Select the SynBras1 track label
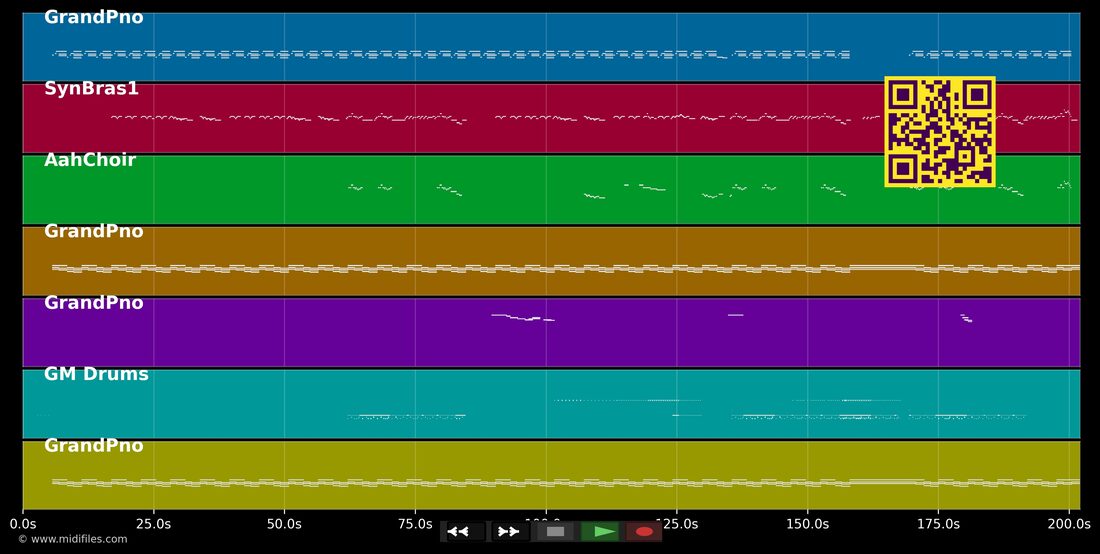This screenshot has height=554, width=1100. point(91,88)
